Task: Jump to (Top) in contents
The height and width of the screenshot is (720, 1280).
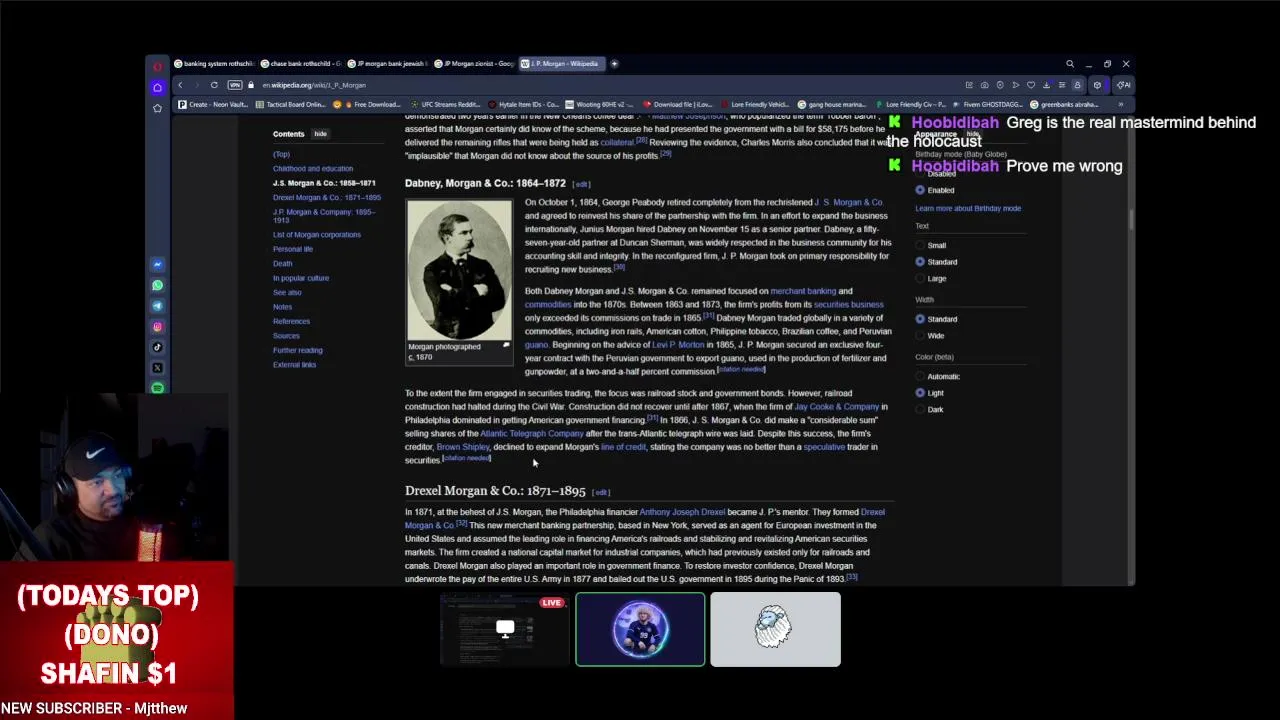Action: (x=281, y=154)
